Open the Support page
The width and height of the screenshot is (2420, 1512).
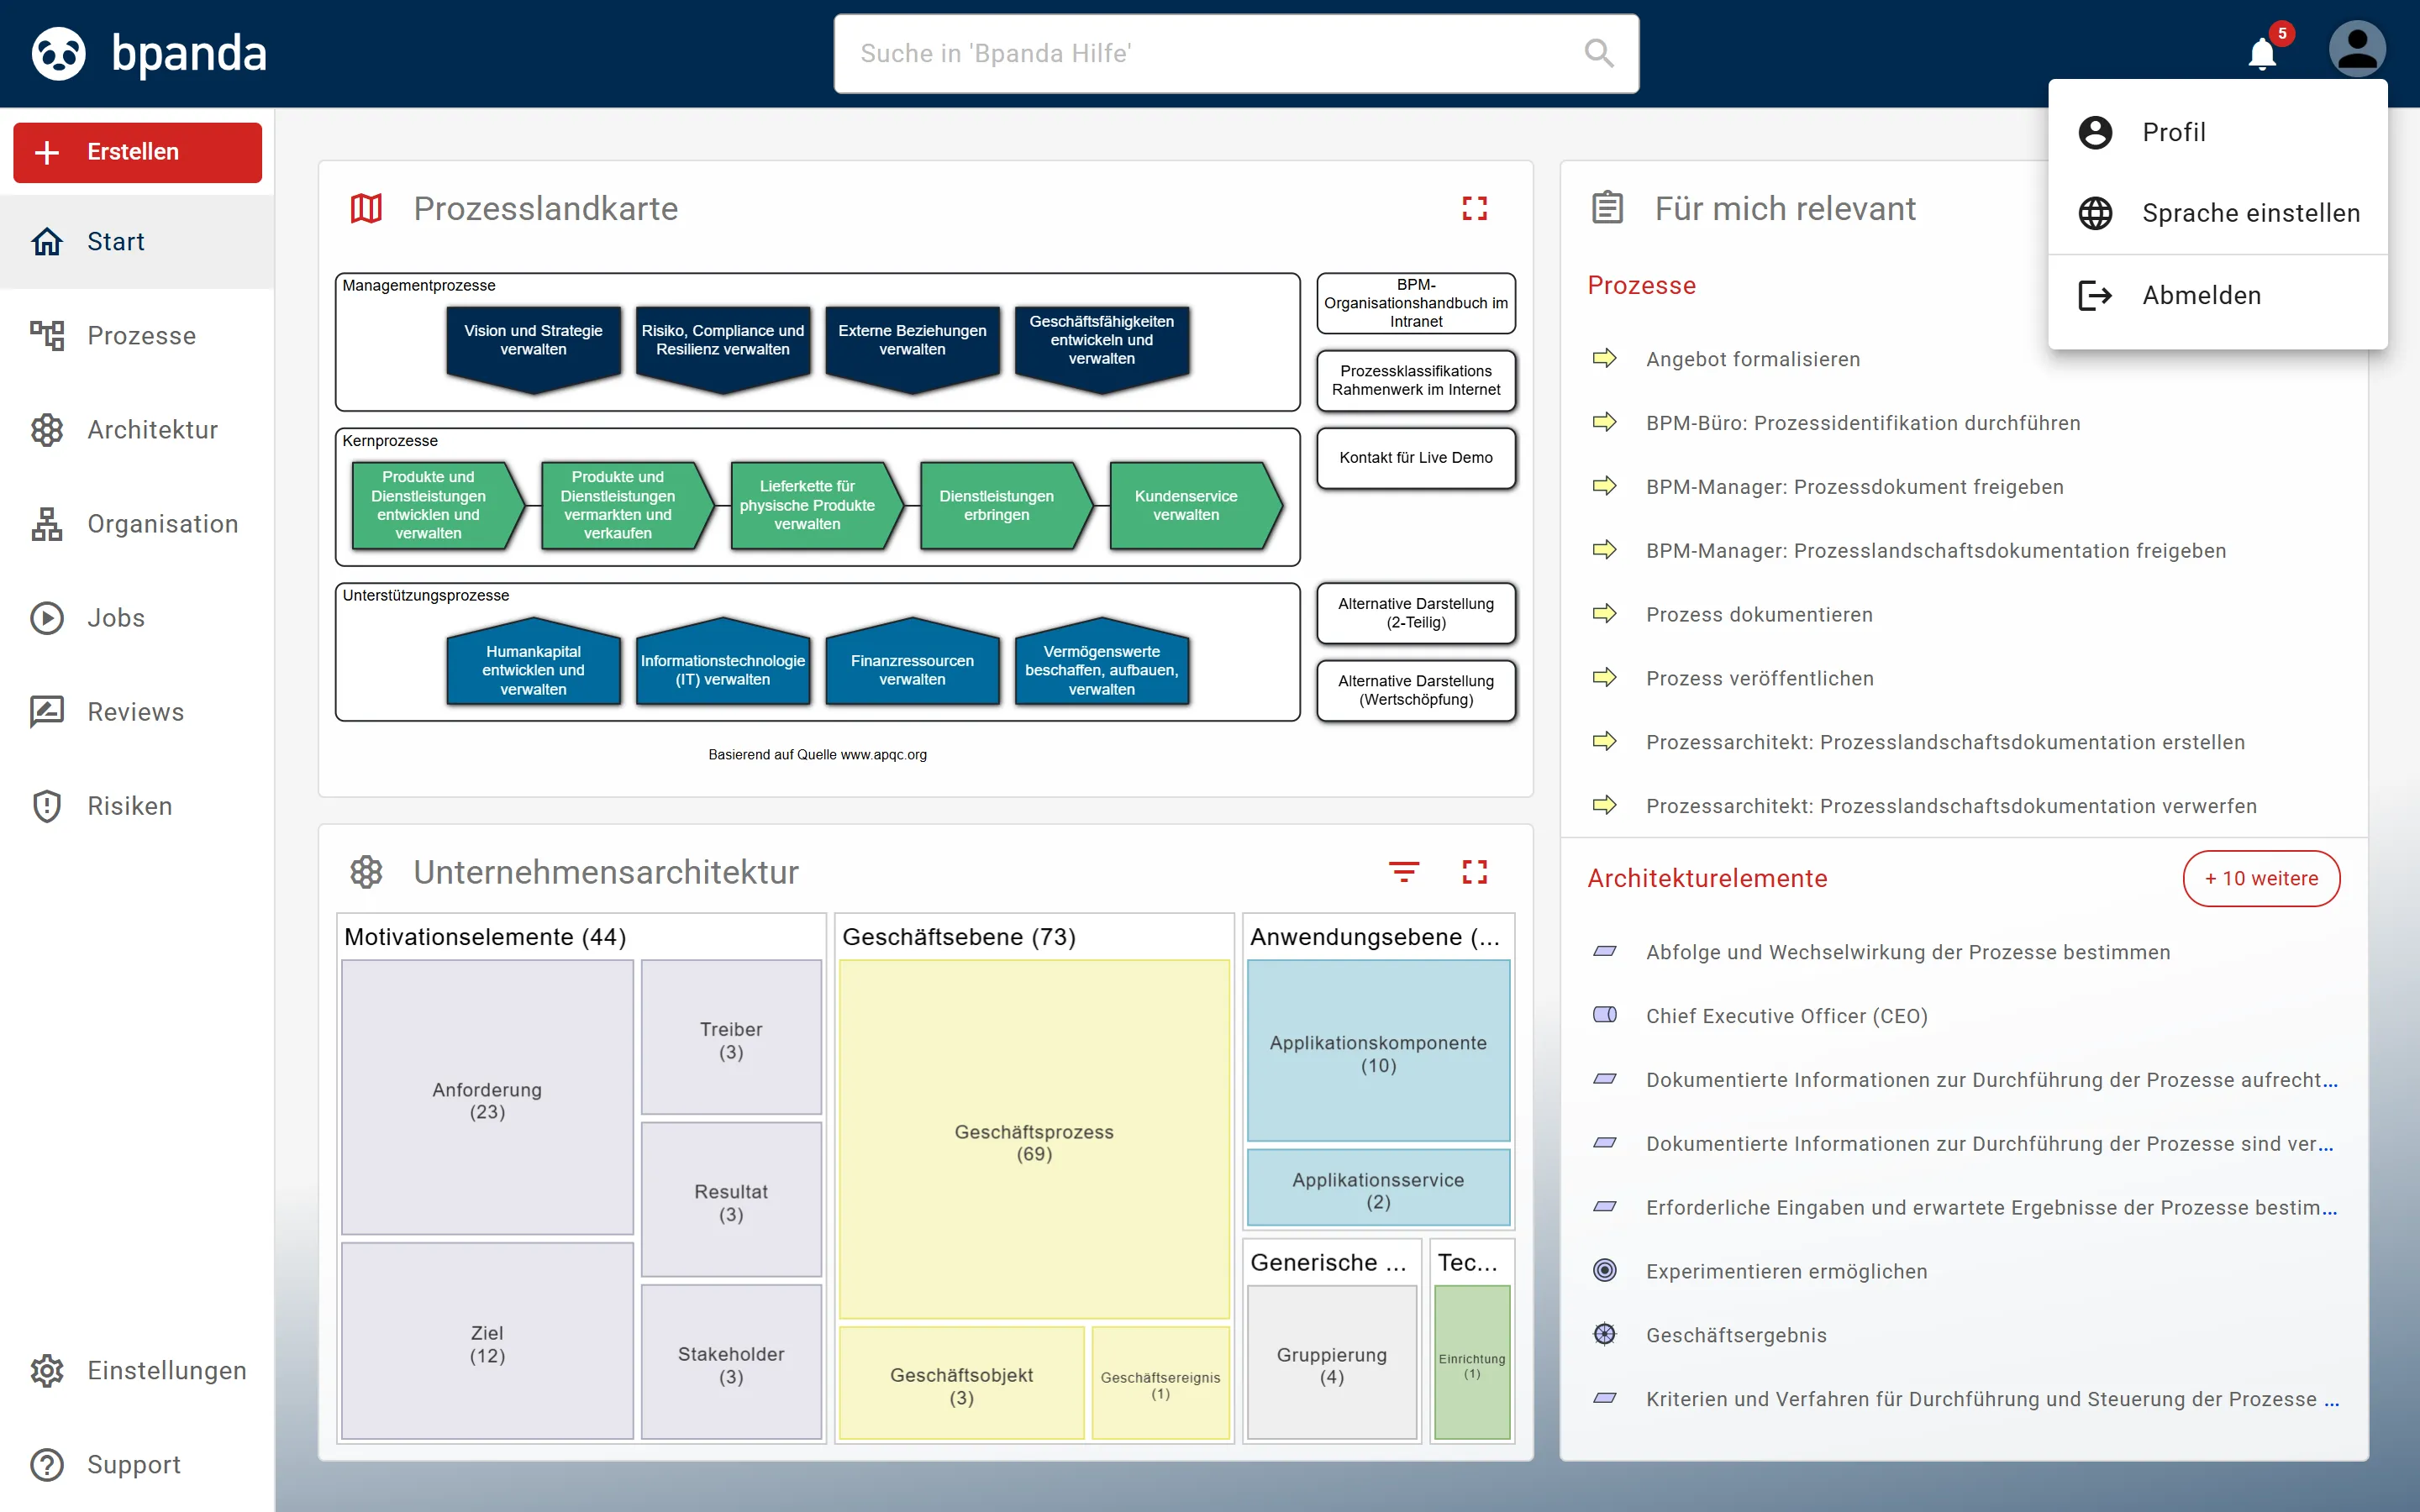point(137,1464)
